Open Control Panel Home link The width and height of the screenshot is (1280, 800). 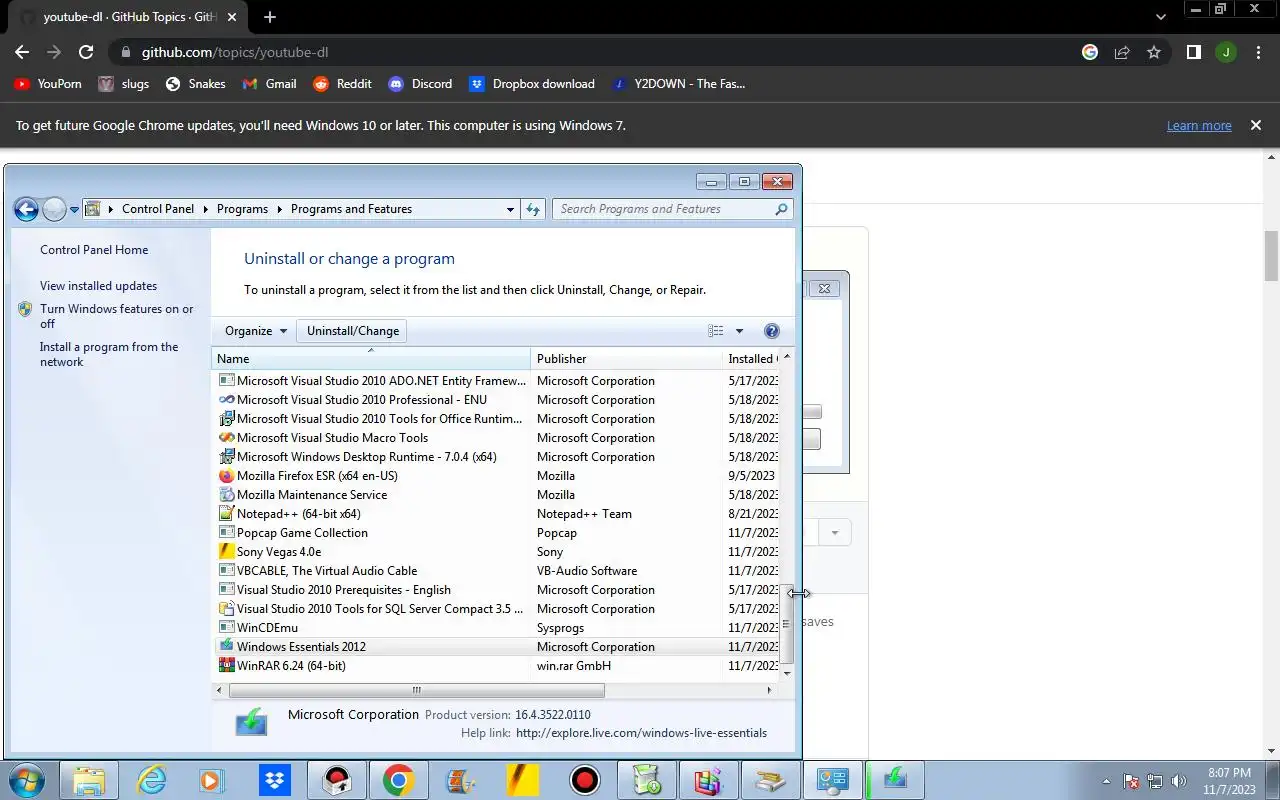94,250
